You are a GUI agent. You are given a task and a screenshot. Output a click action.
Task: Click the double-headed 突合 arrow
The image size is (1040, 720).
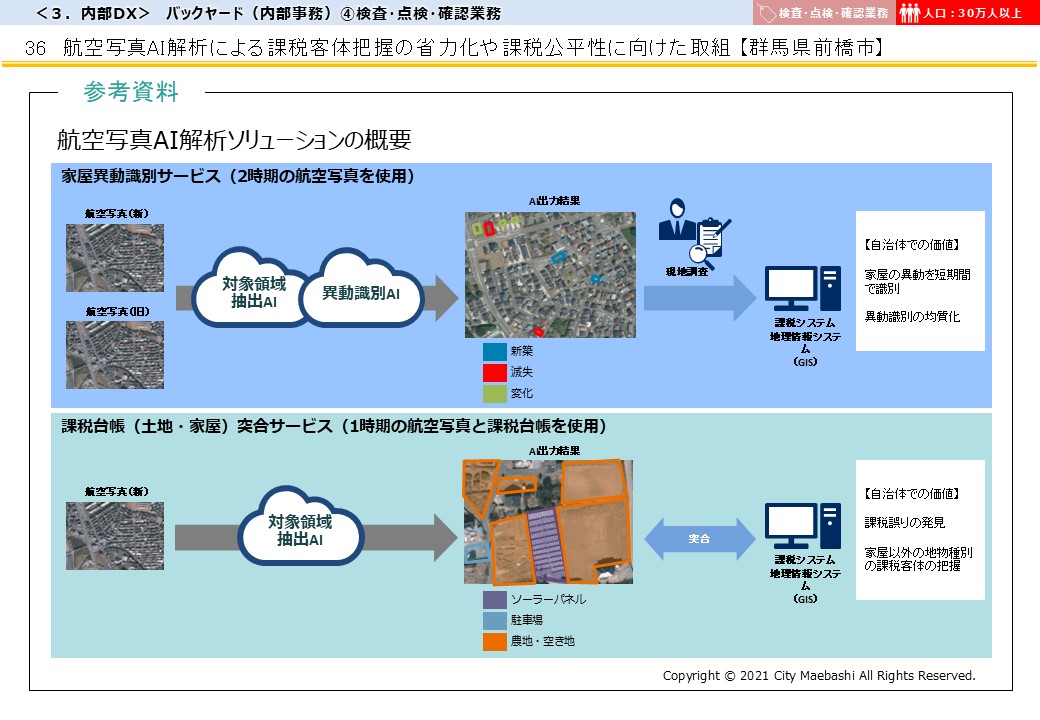click(x=699, y=538)
